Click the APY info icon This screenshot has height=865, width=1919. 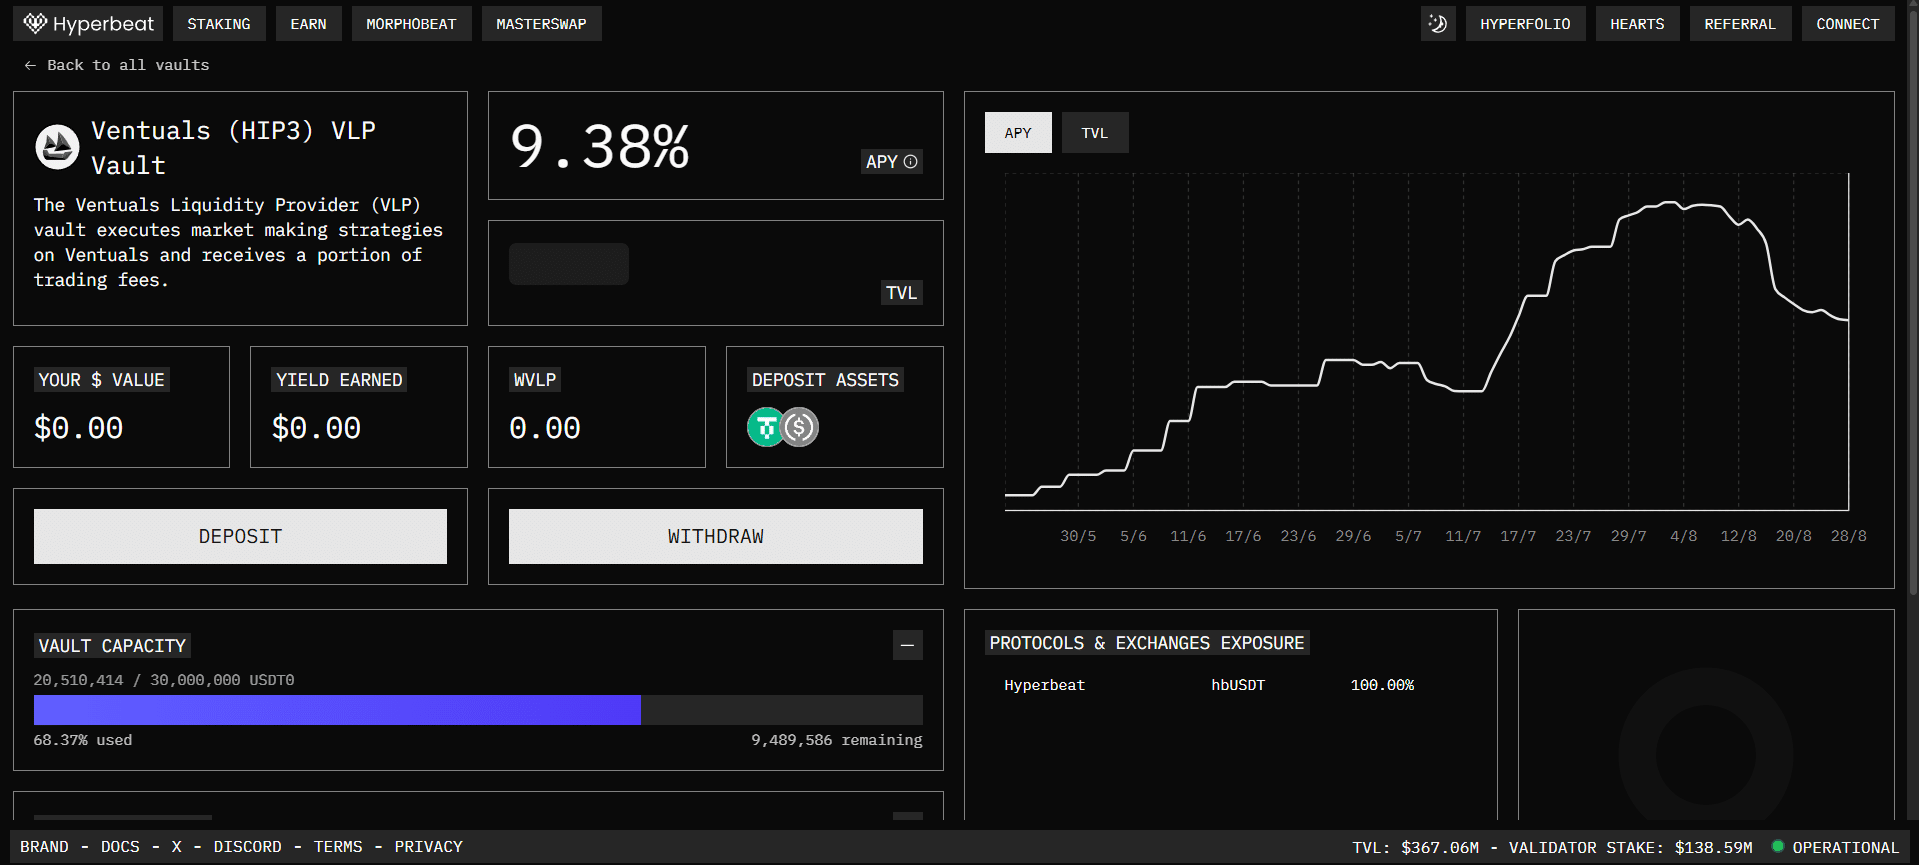tap(910, 162)
